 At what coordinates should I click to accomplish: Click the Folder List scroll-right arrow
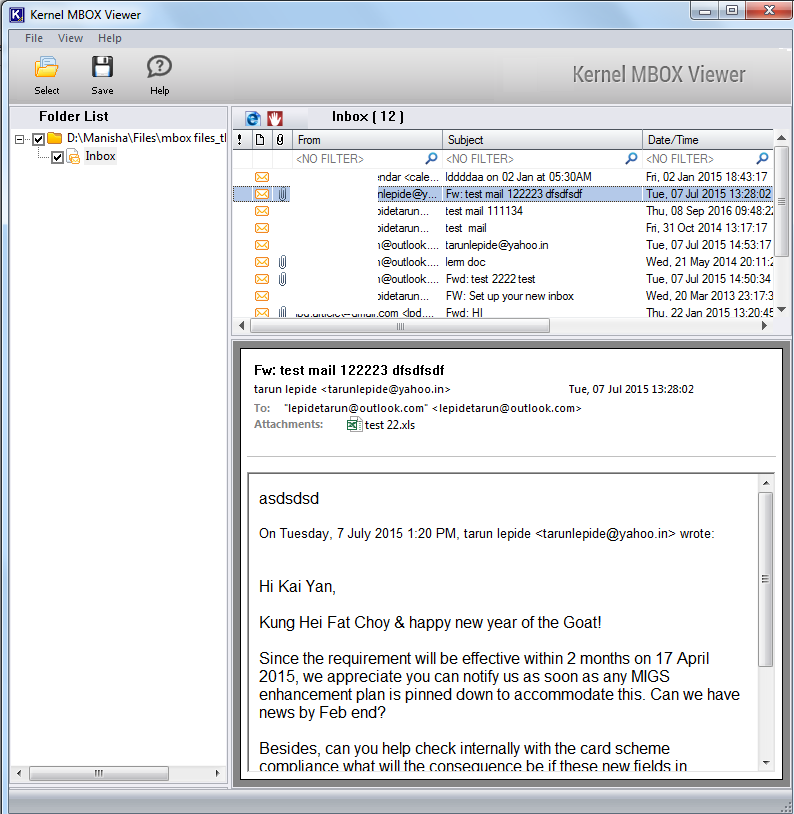click(218, 774)
